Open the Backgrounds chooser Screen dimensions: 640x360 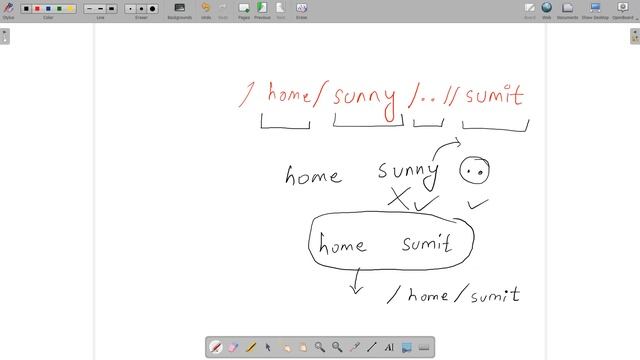pos(180,11)
